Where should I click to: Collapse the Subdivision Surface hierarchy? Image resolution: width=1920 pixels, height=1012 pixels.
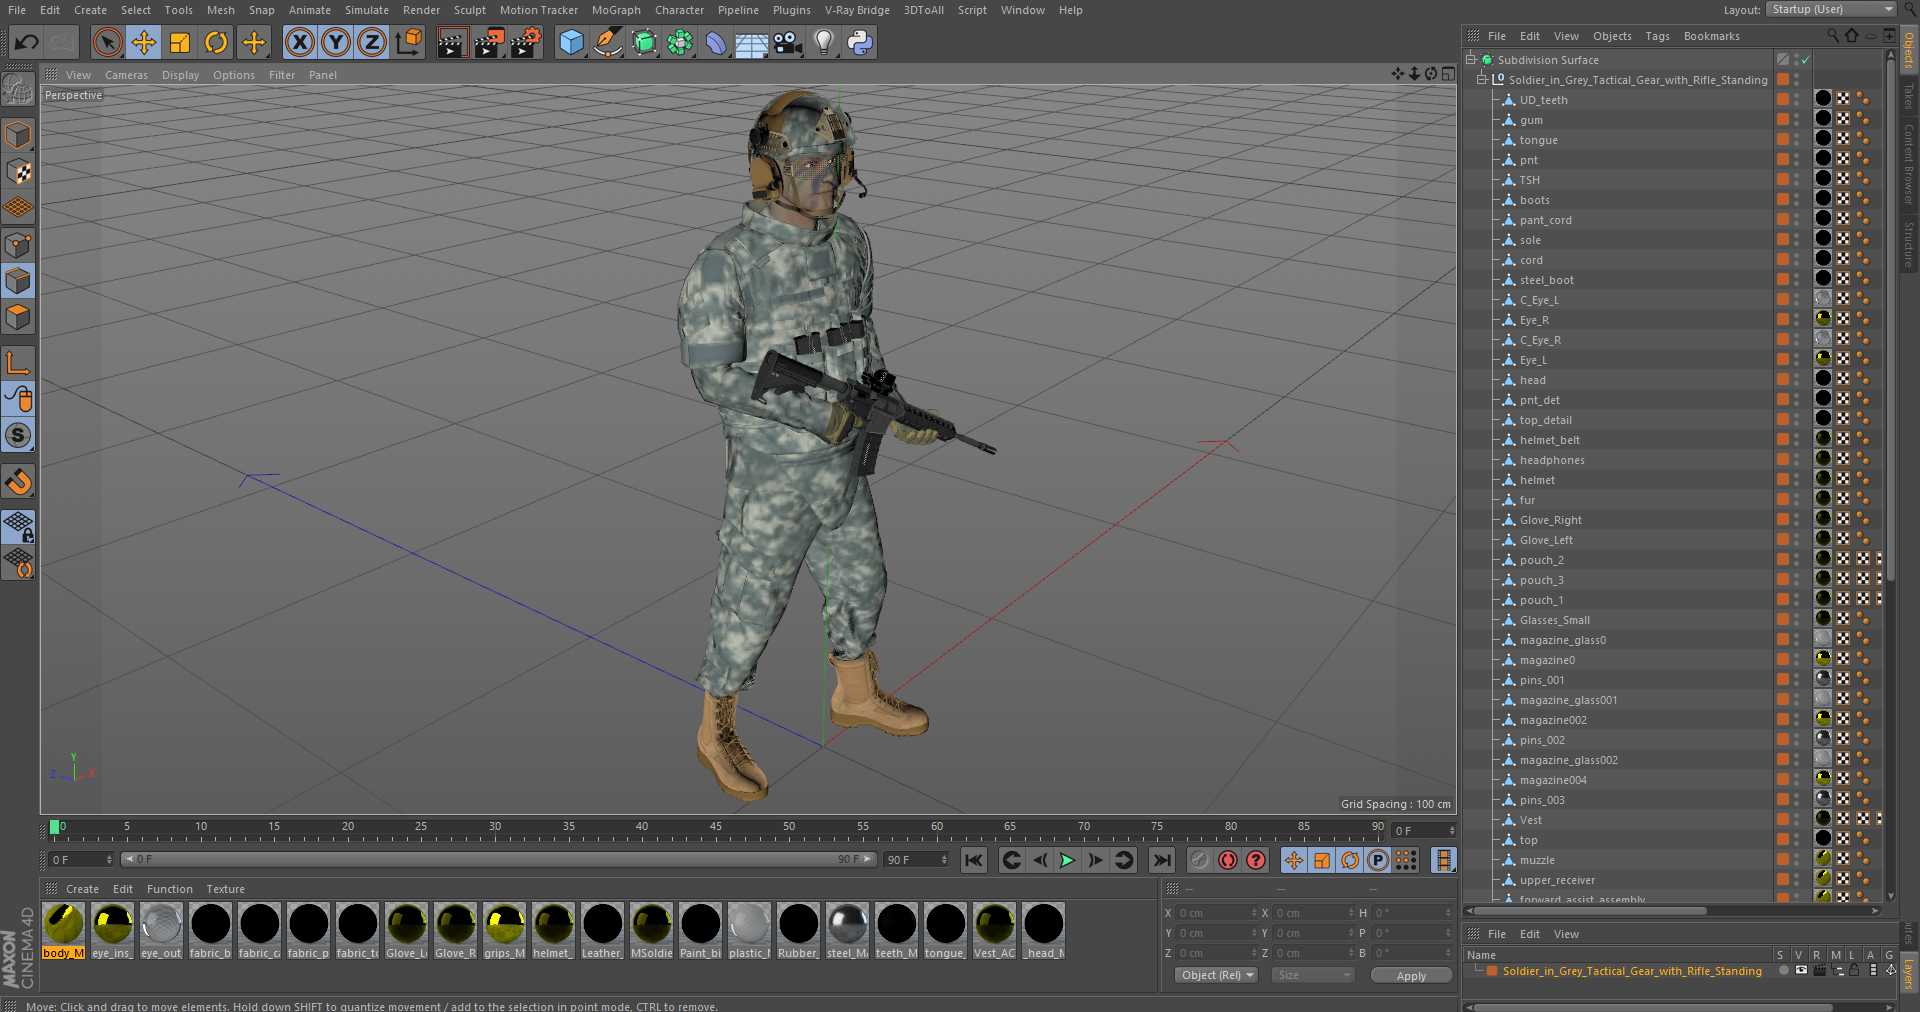[x=1471, y=59]
